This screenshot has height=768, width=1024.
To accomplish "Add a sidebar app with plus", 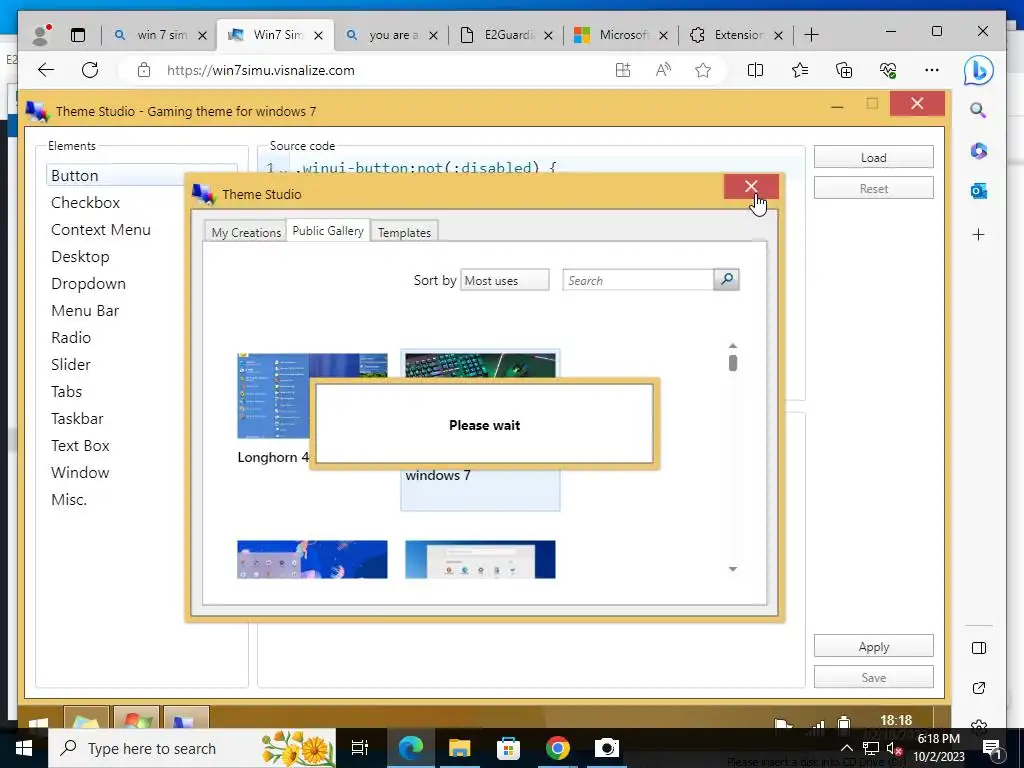I will click(x=978, y=234).
